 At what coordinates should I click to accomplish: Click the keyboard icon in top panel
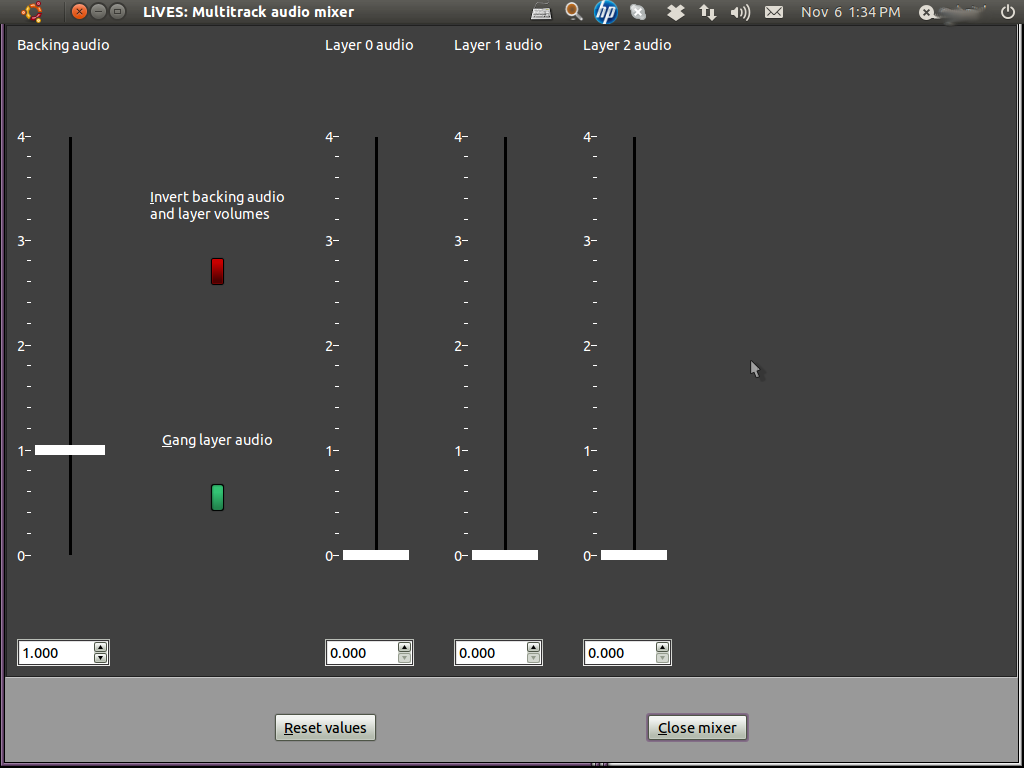pyautogui.click(x=541, y=12)
